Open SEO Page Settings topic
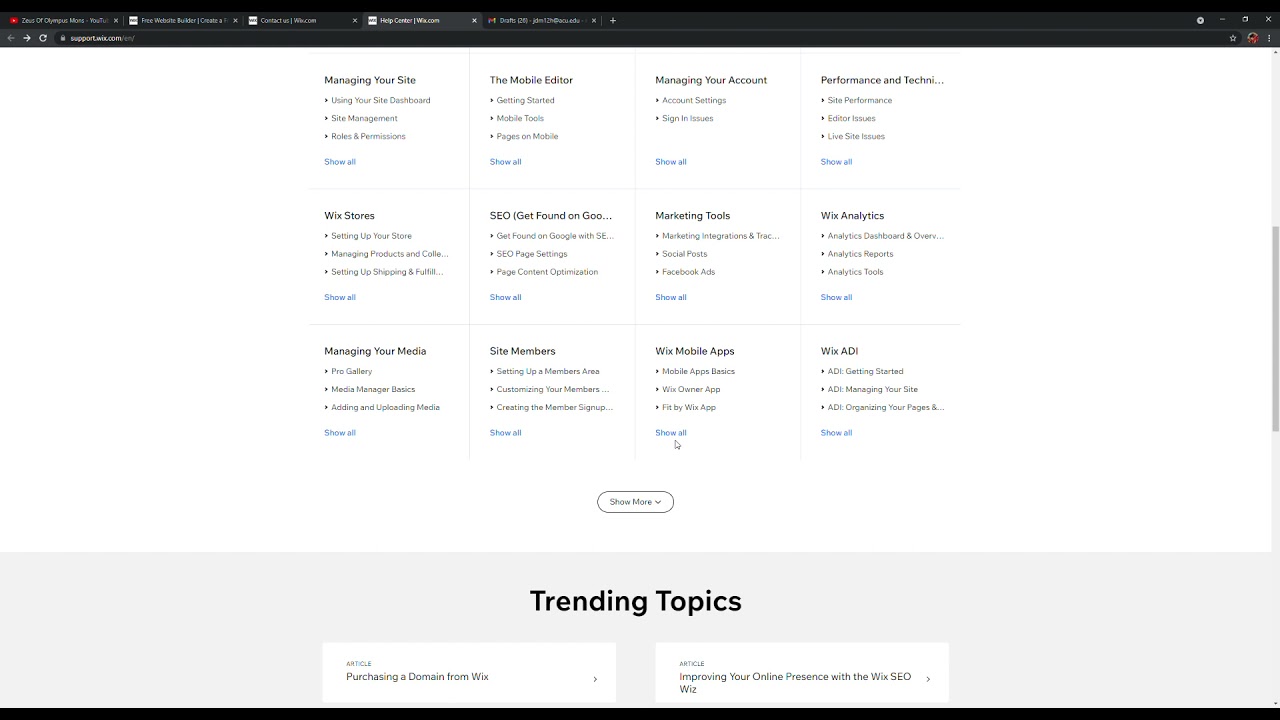Screen dimensions: 1280x720 [532, 254]
